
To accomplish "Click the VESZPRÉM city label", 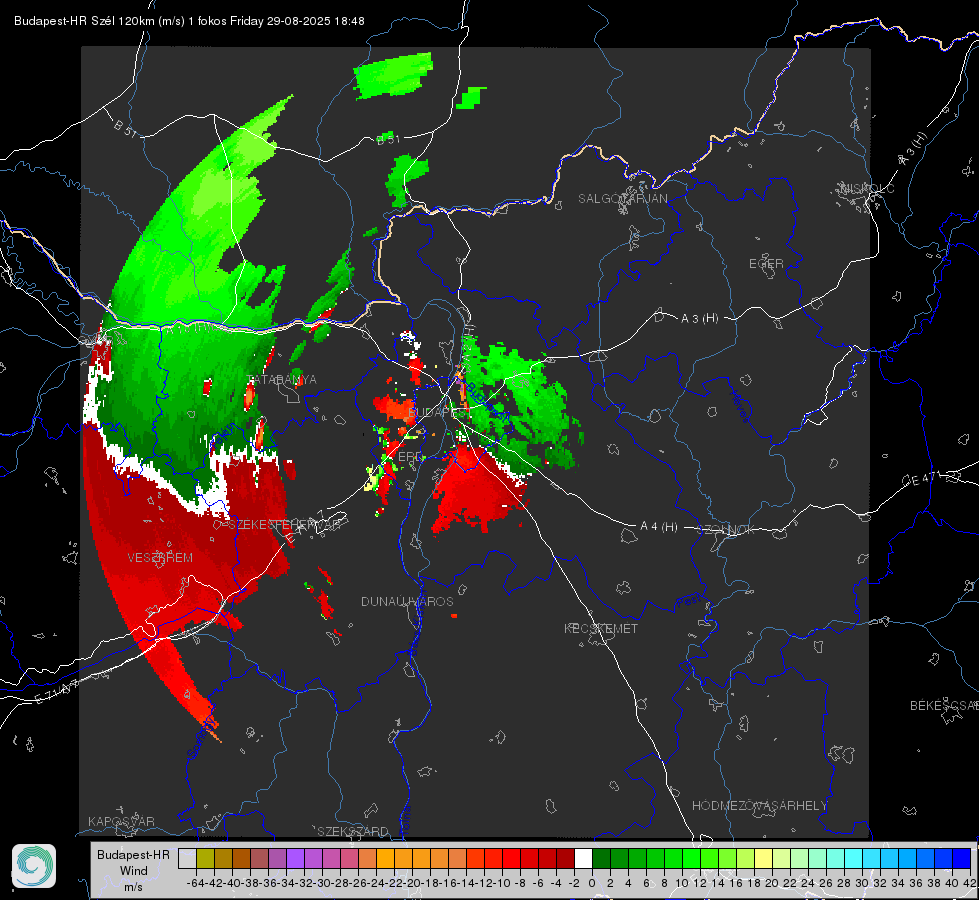I will click(x=160, y=557).
